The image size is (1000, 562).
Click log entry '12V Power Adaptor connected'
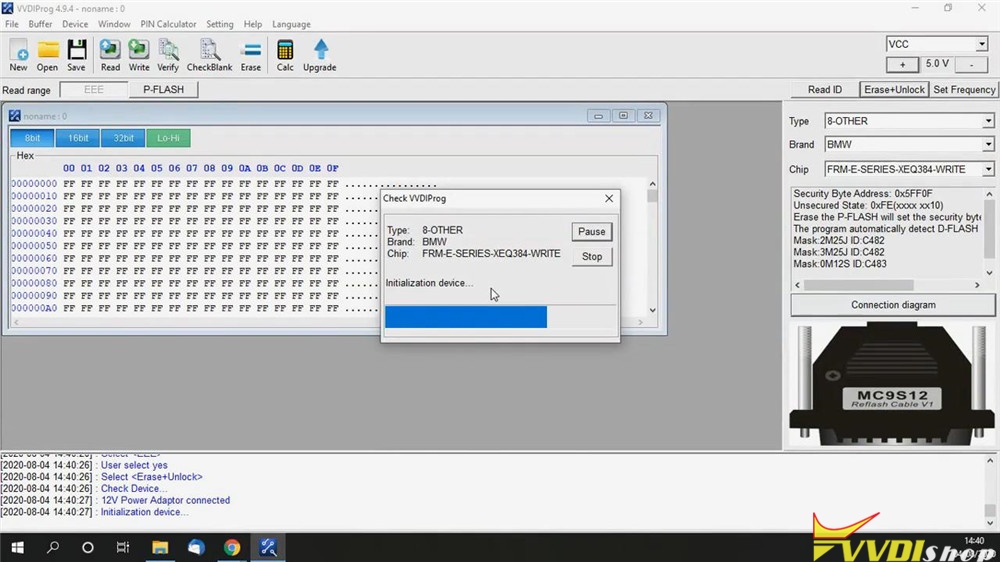[165, 501]
